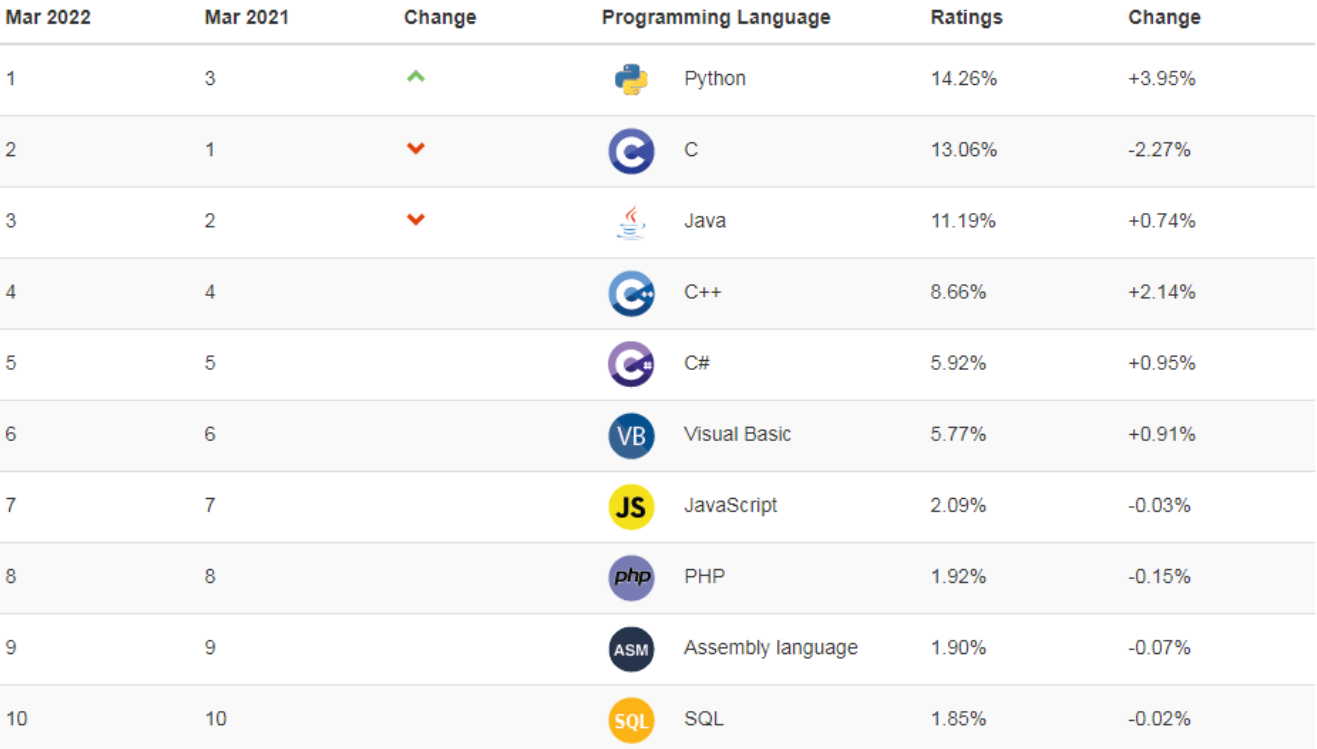Click the Mar 2022 column header

click(x=48, y=17)
